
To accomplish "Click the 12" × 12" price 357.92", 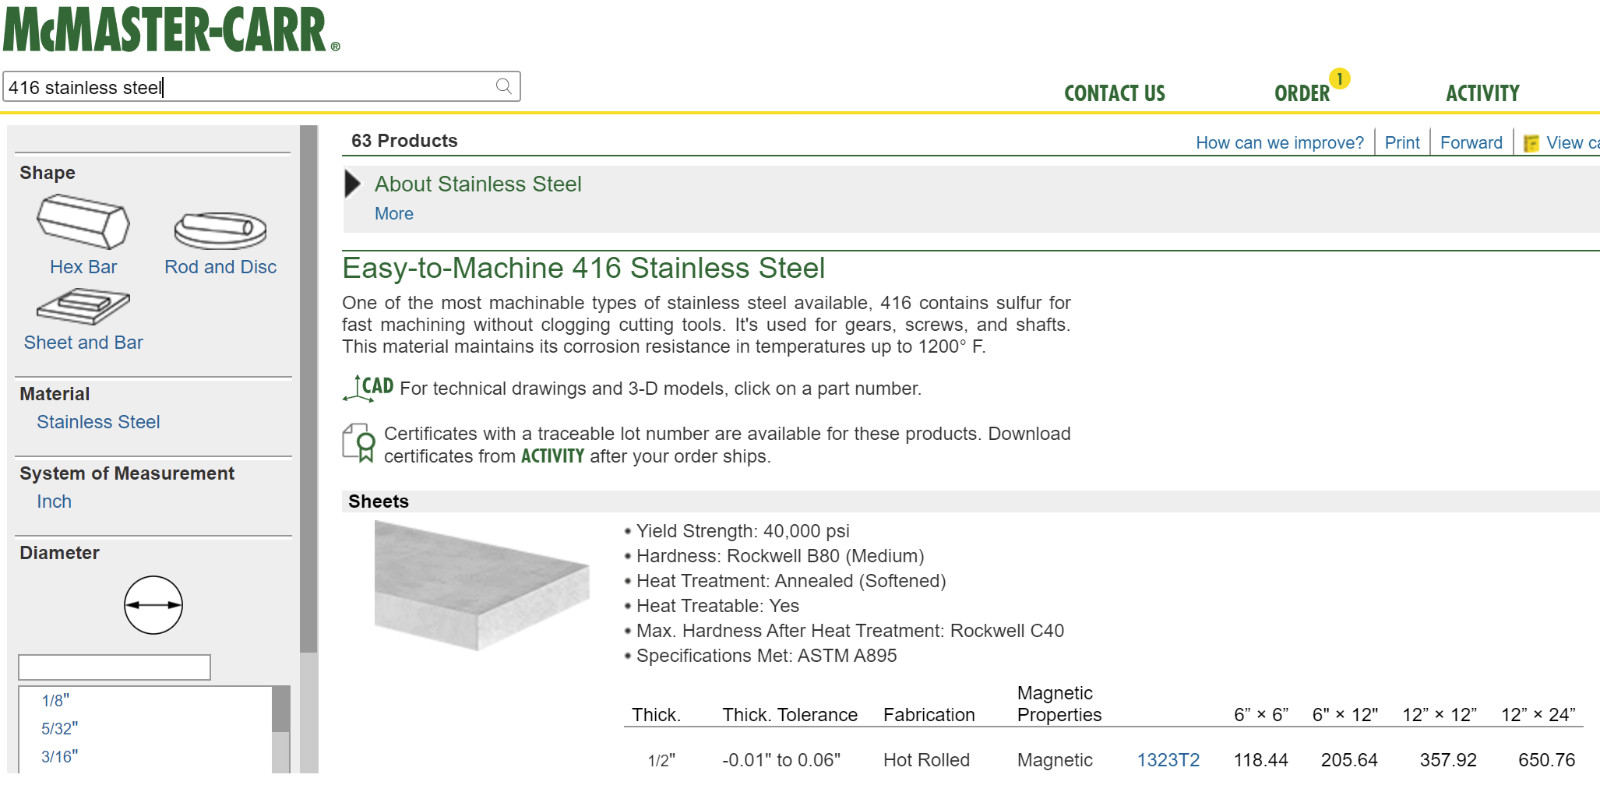I will tap(1448, 760).
